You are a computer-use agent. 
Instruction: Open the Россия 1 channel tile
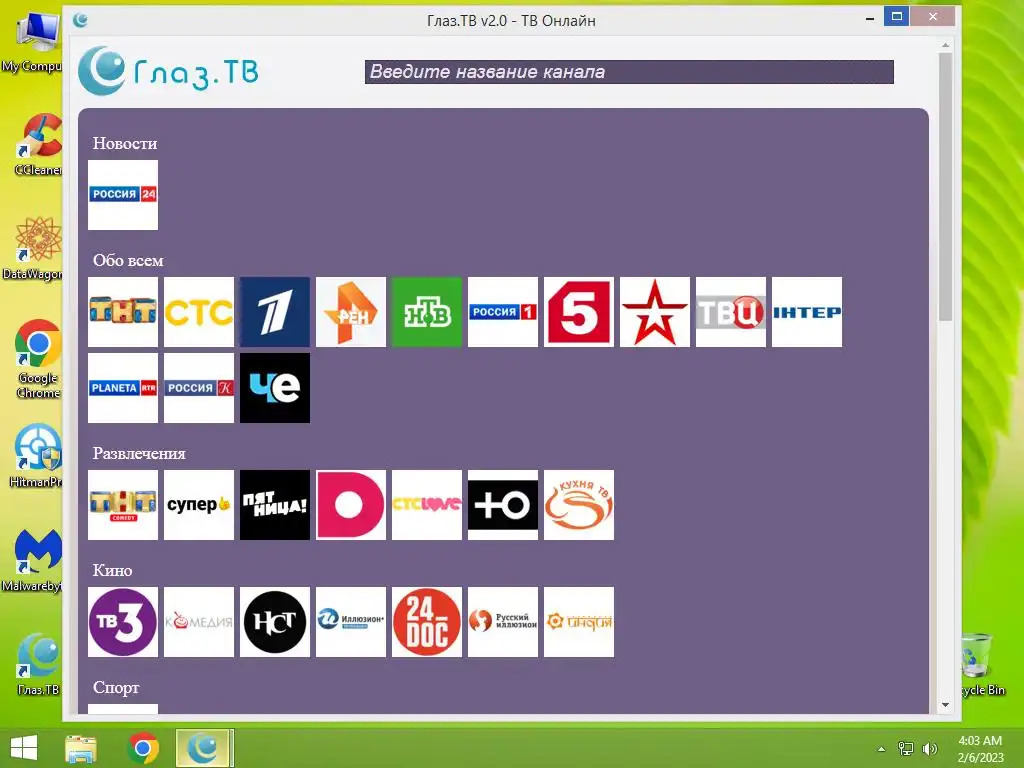pyautogui.click(x=503, y=312)
